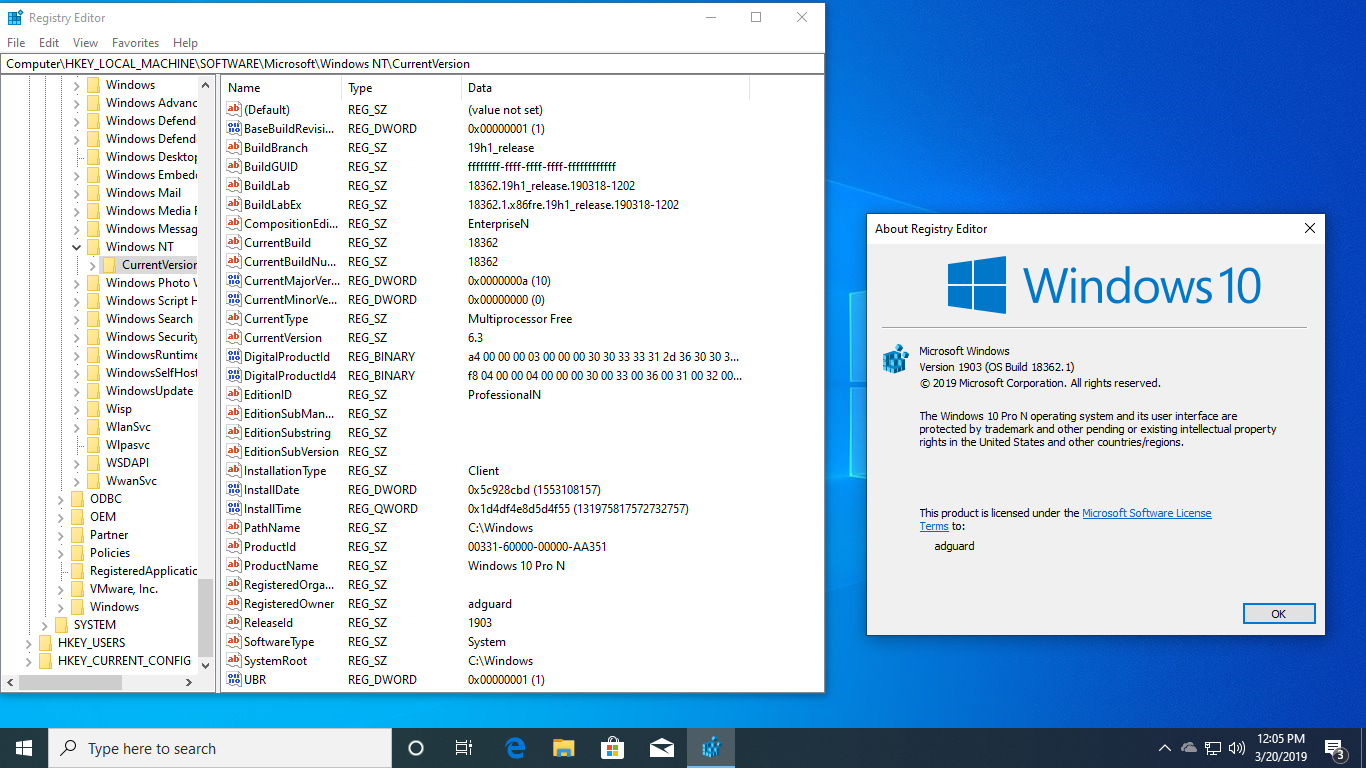
Task: Open Task View from the taskbar
Action: 464,748
